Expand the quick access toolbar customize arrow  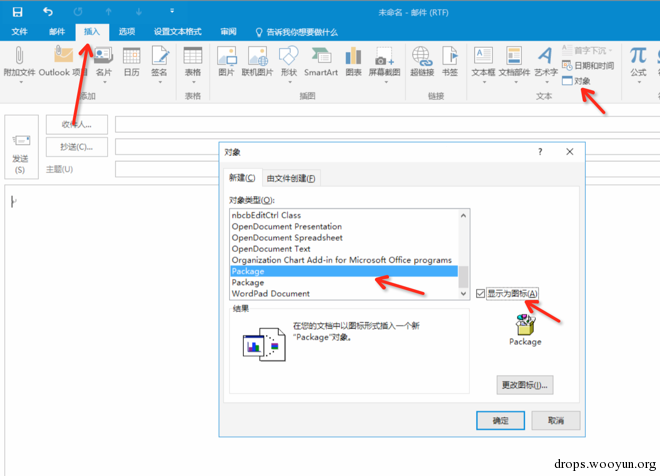click(172, 11)
